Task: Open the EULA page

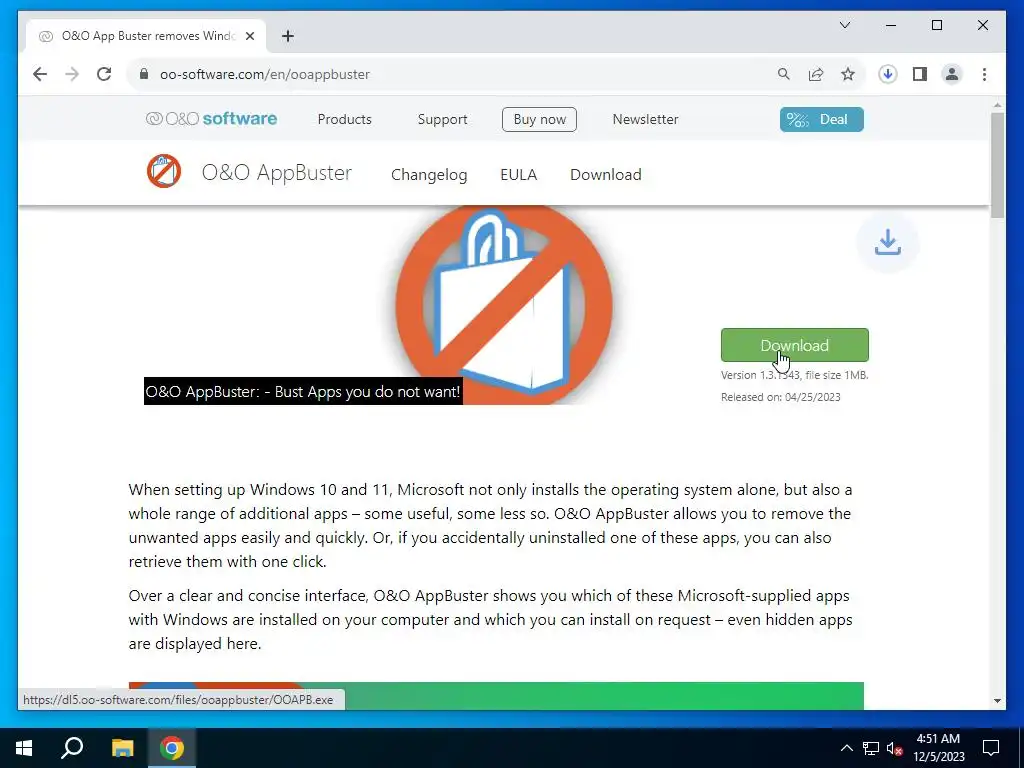Action: [x=519, y=175]
